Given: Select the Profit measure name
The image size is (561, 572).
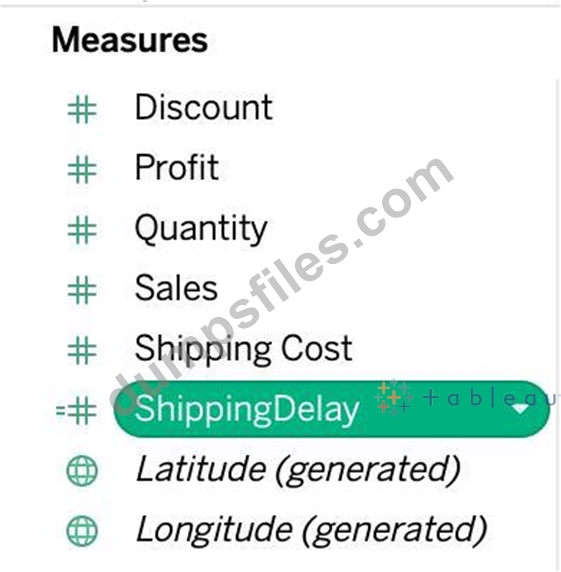Looking at the screenshot, I should click(177, 167).
